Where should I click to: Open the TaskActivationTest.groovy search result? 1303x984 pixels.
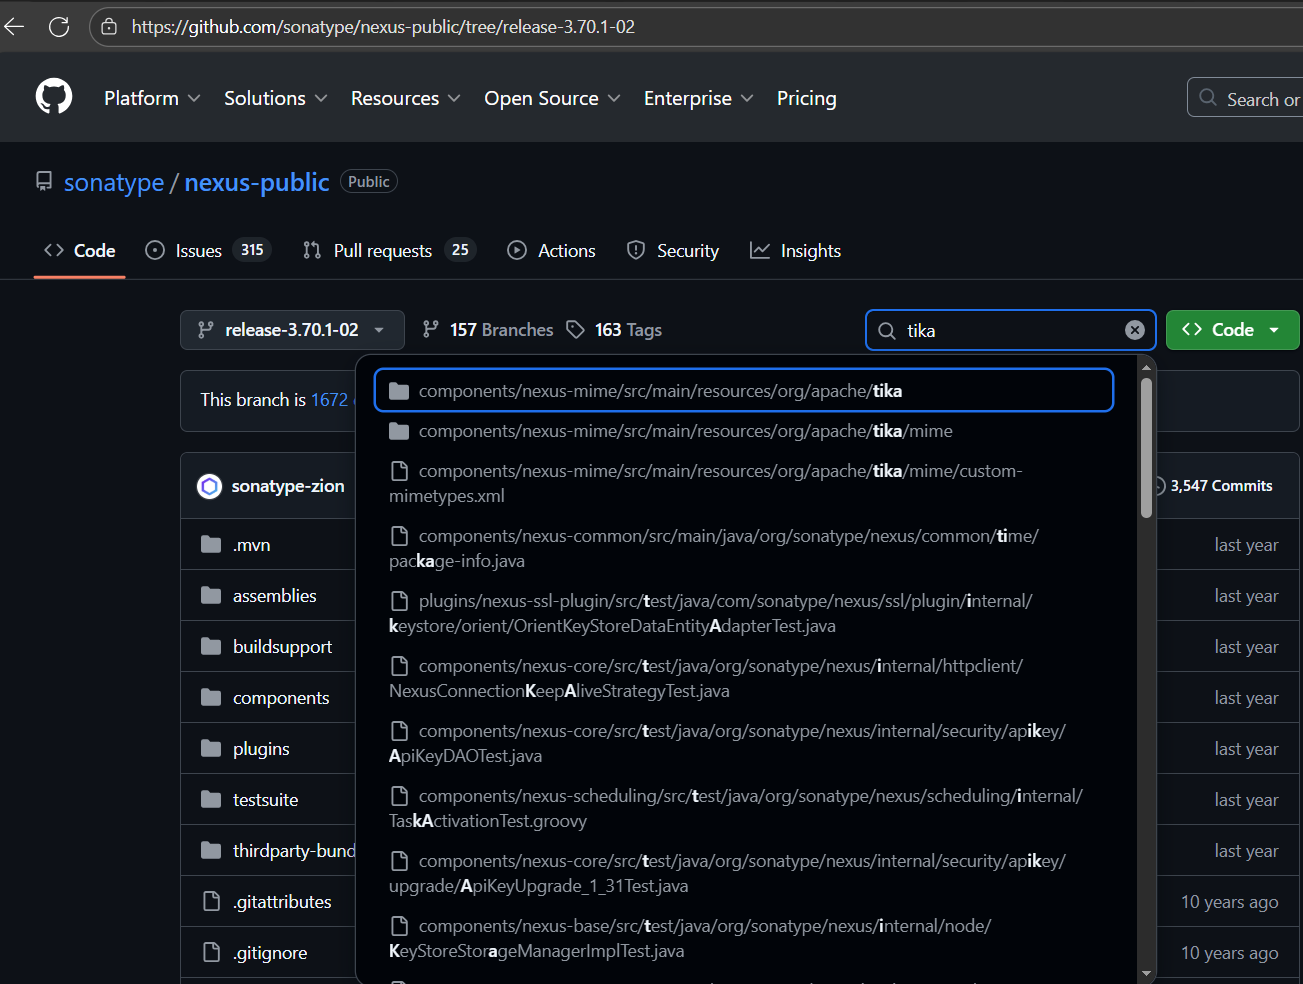click(744, 808)
